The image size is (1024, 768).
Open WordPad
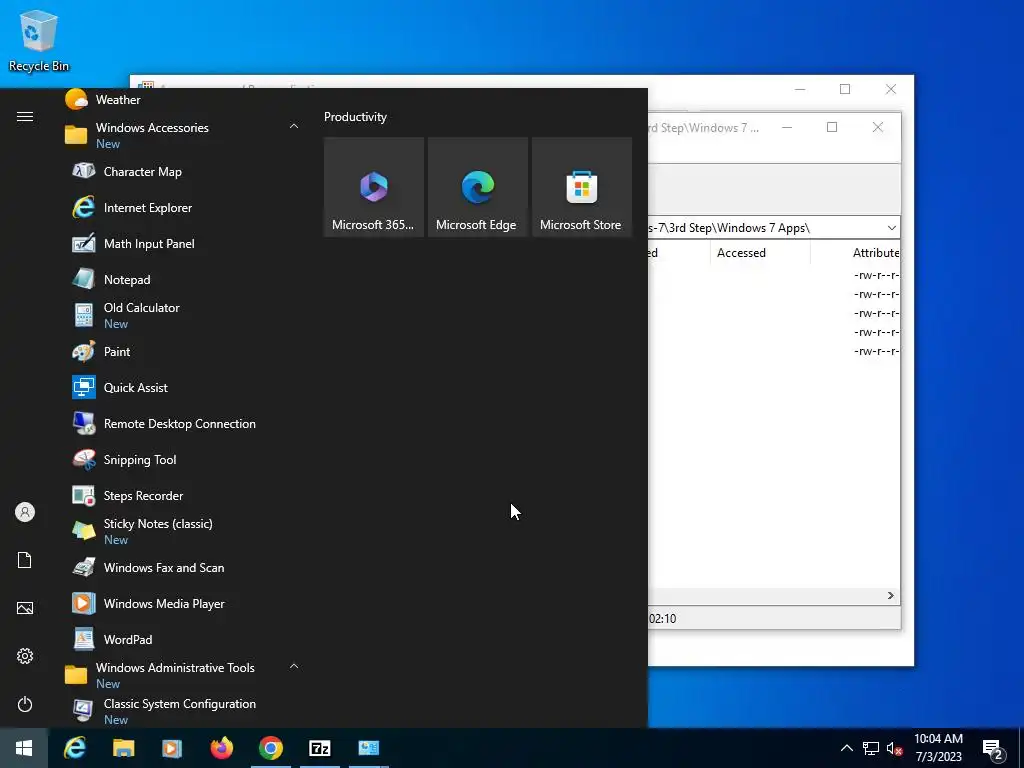128,639
